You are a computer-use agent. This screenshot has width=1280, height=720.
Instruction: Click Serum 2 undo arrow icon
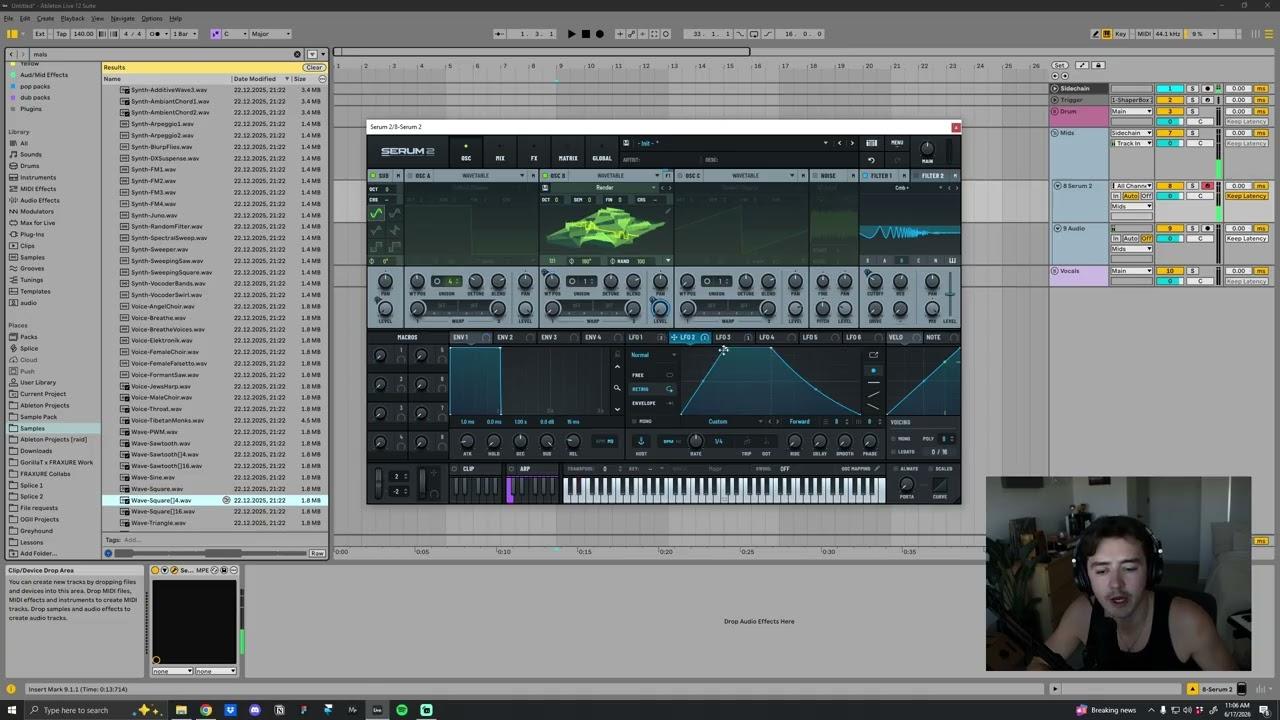click(871, 160)
